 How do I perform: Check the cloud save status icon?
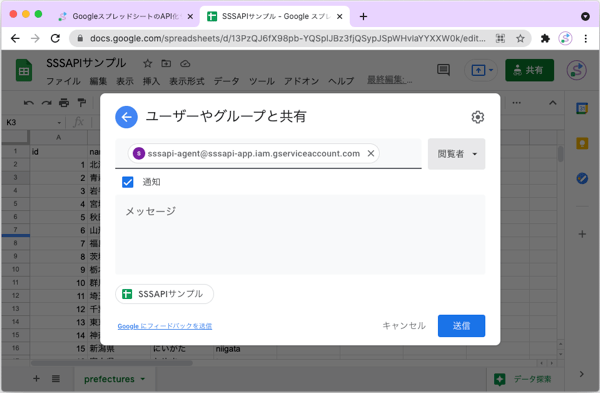click(x=185, y=64)
